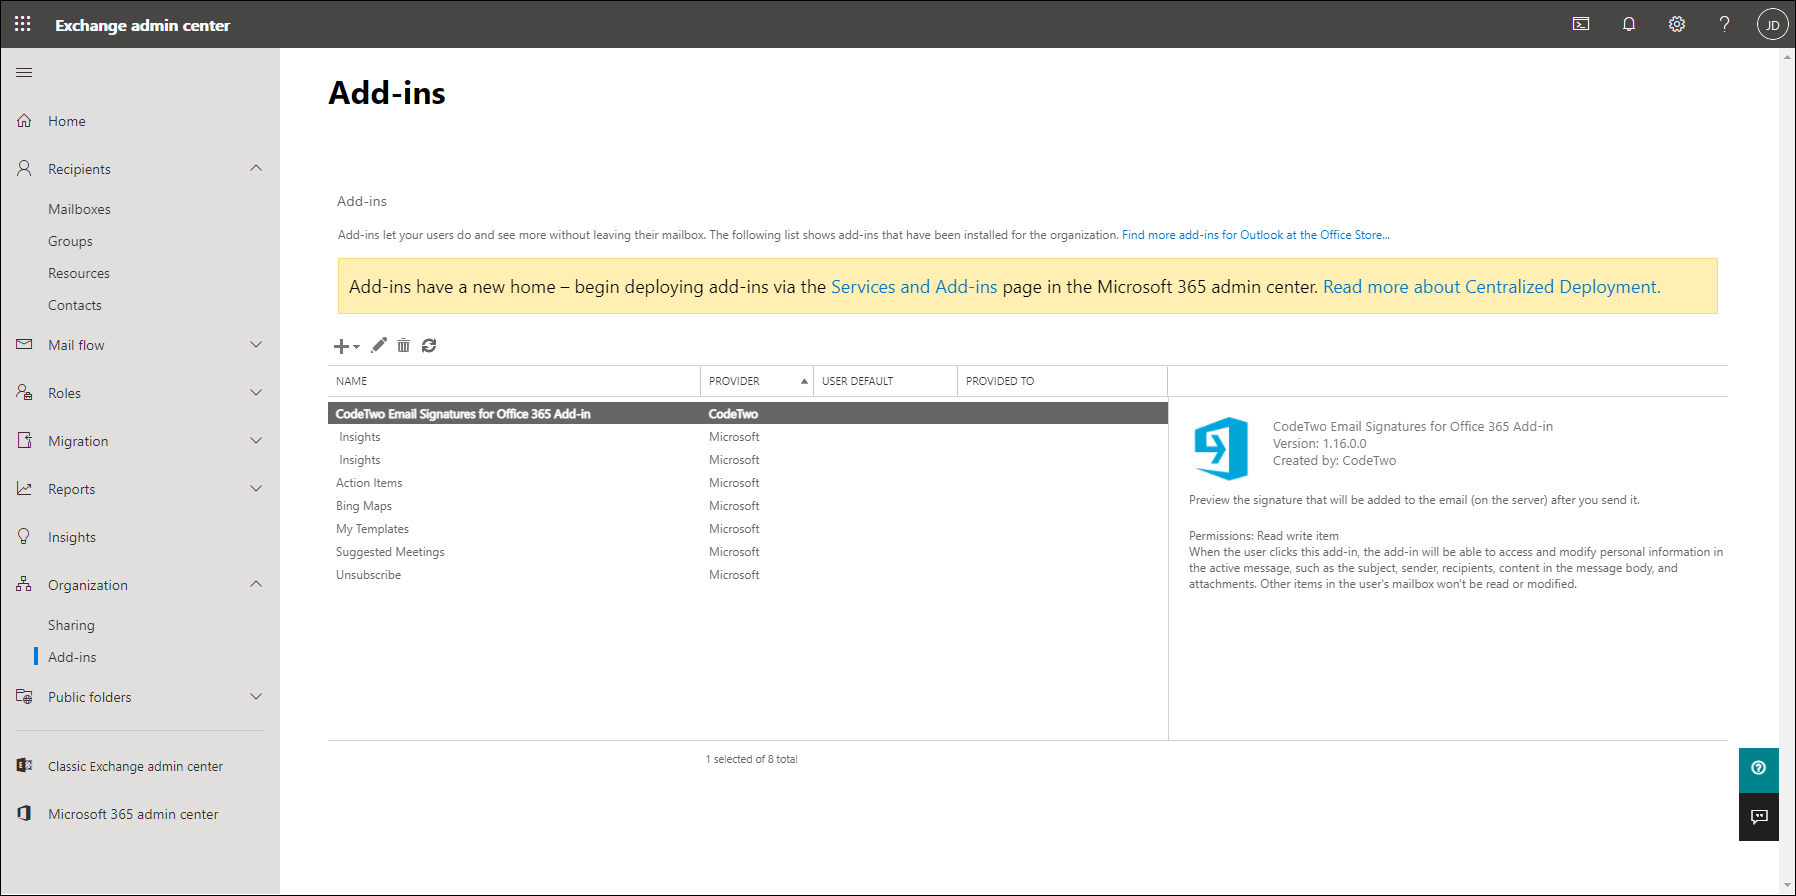Open Resources under Recipients
This screenshot has width=1796, height=896.
point(79,273)
